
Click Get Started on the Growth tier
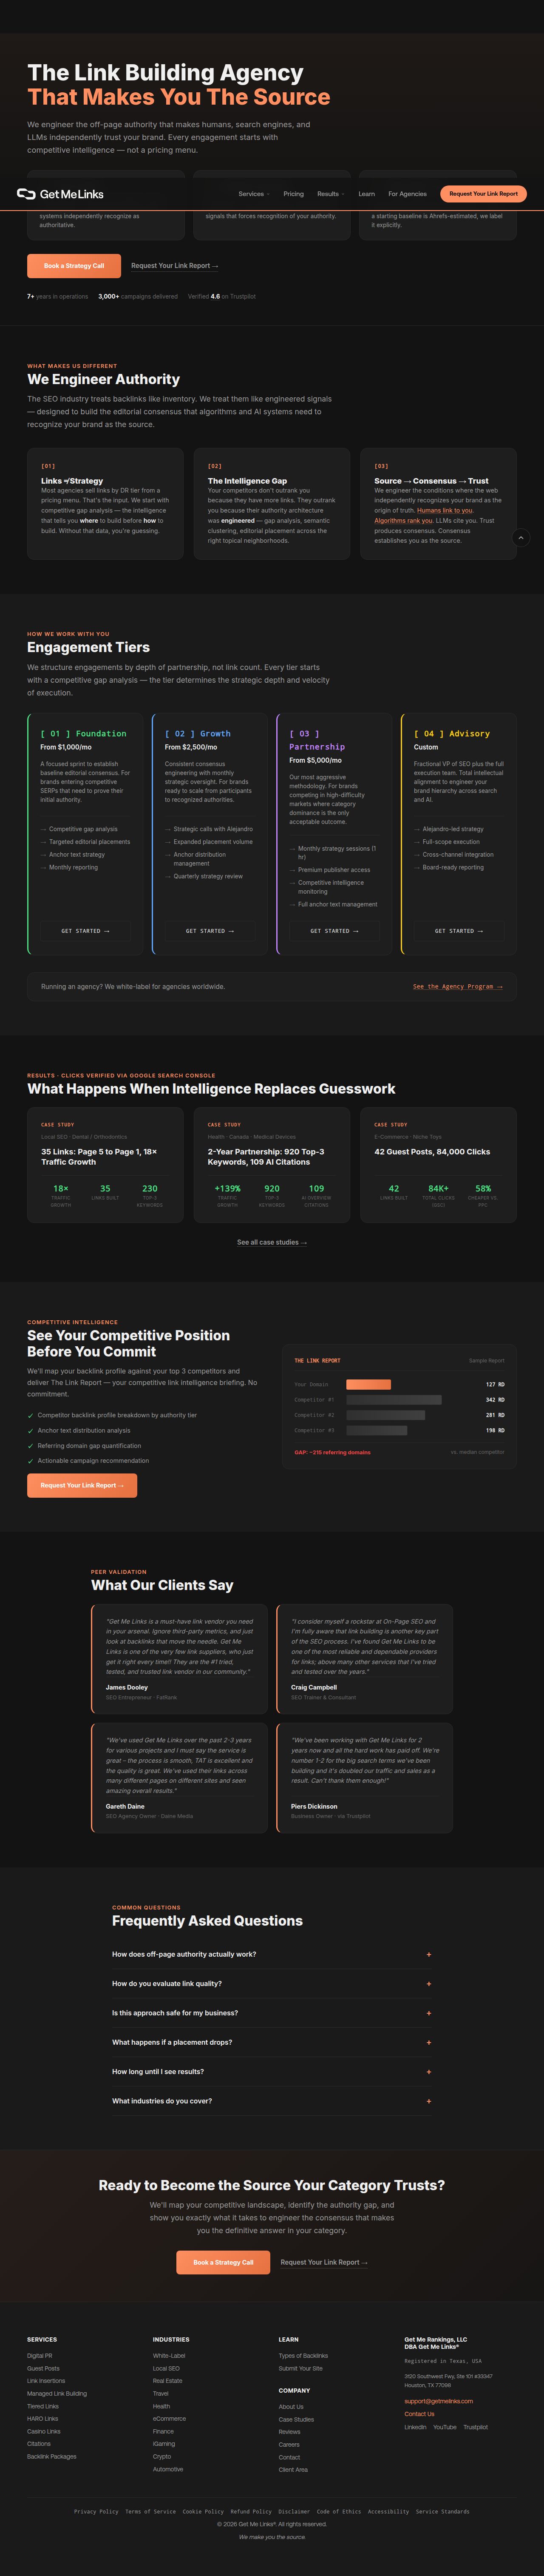pyautogui.click(x=210, y=931)
